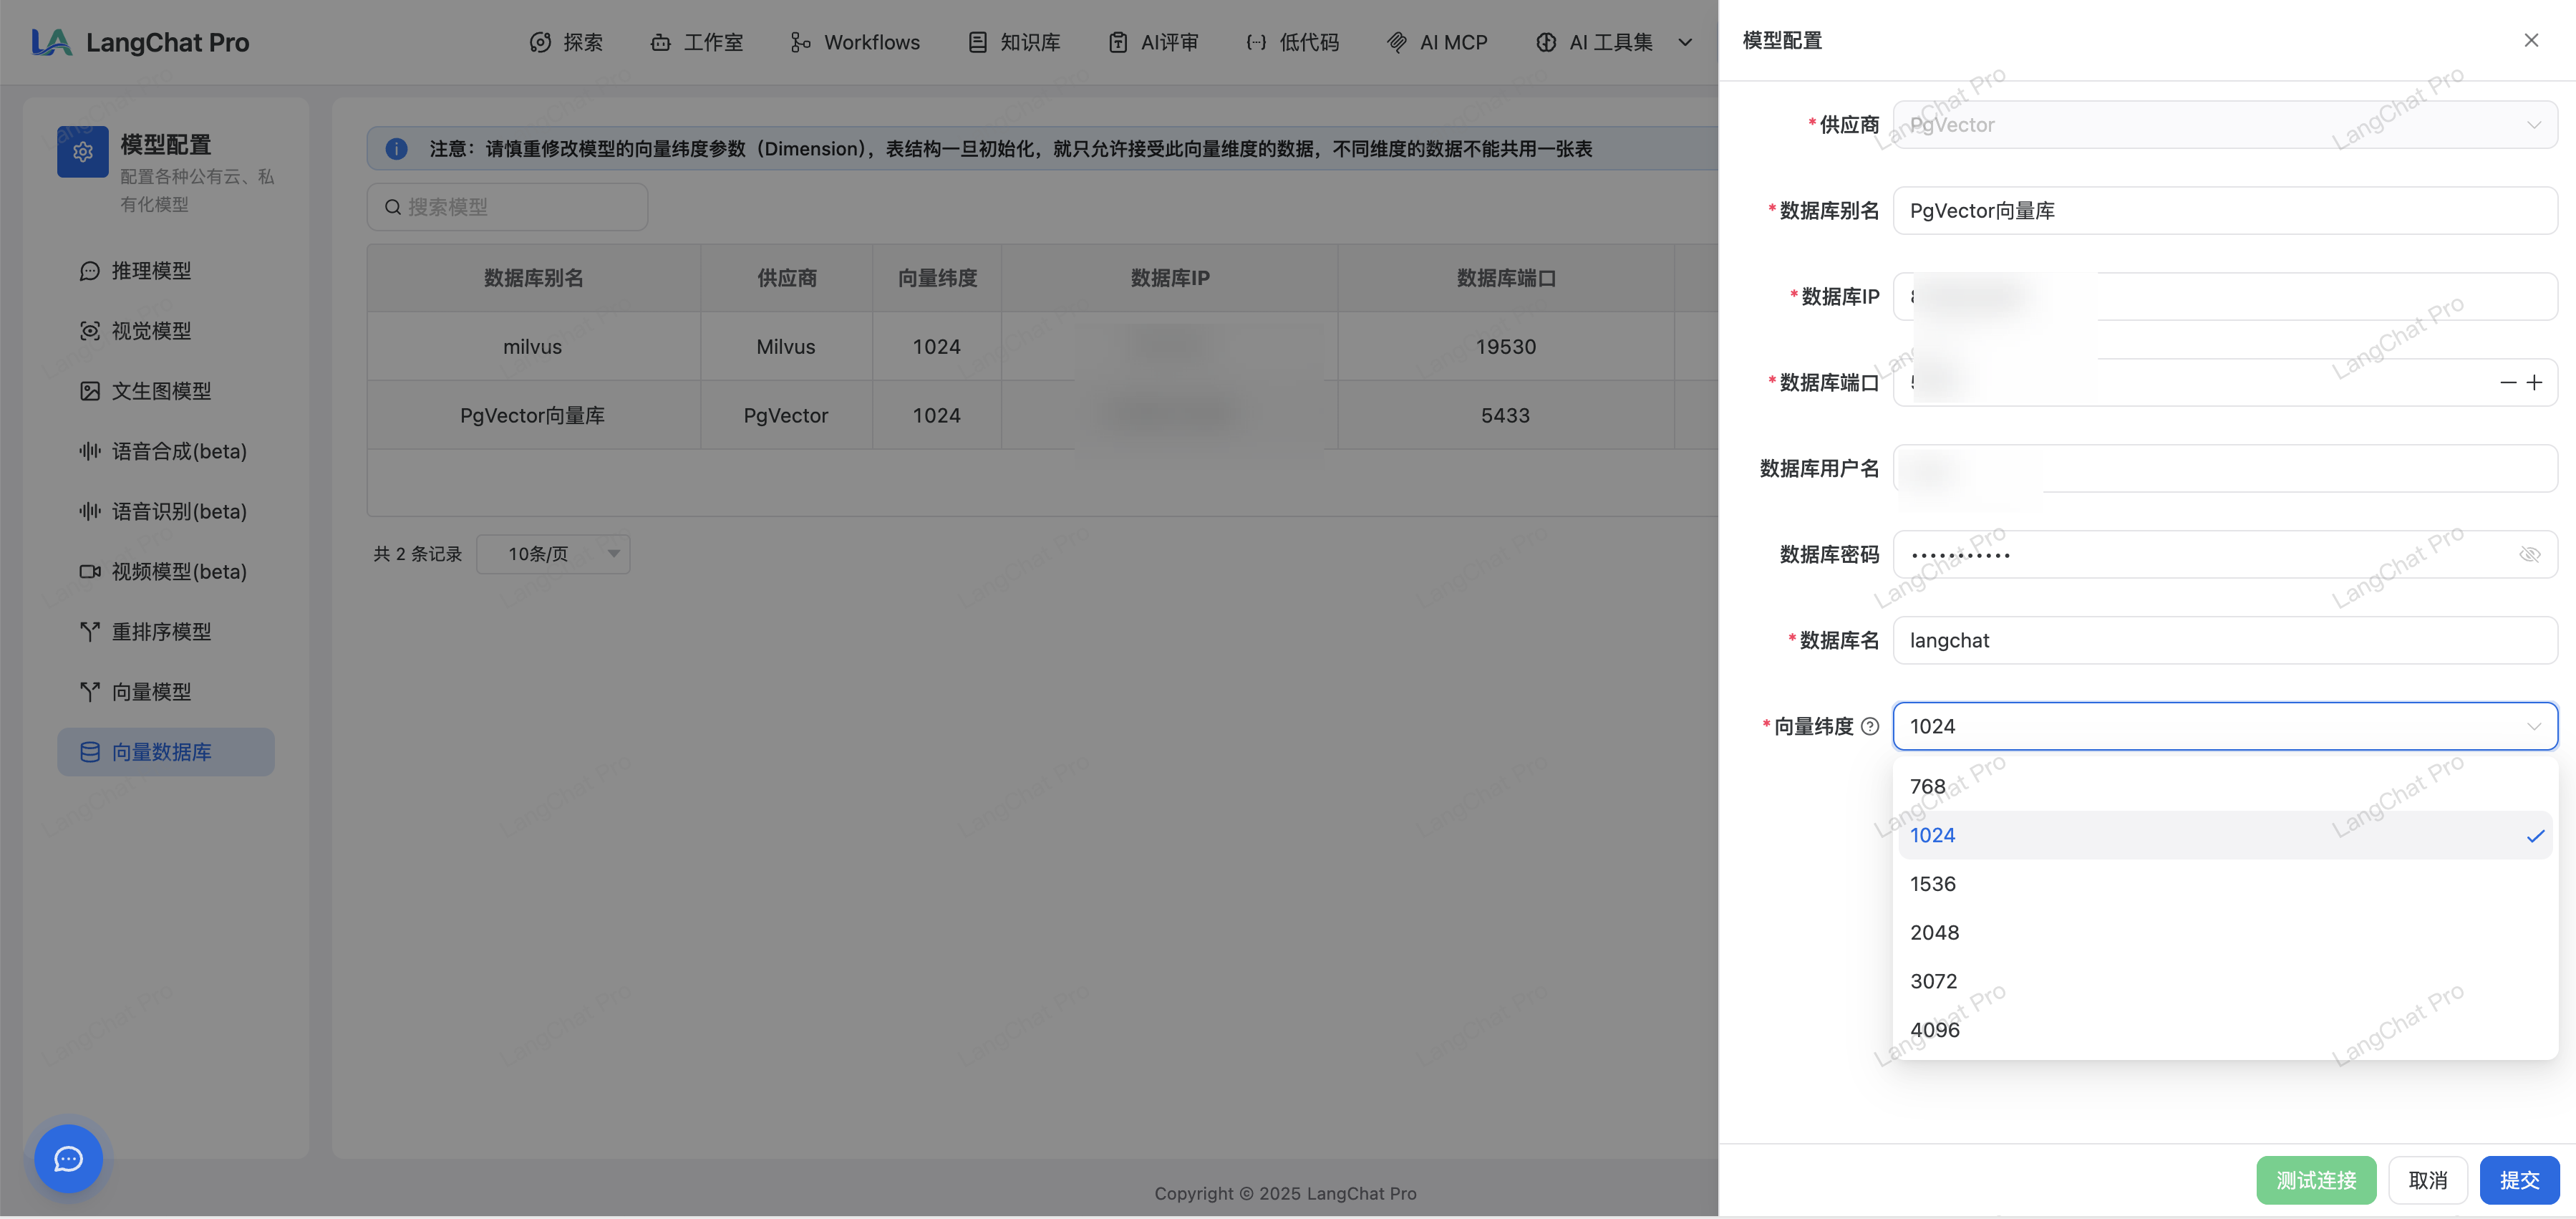2576x1219 pixels.
Task: Click the help icon beside 向量纬度
Action: coord(1870,726)
